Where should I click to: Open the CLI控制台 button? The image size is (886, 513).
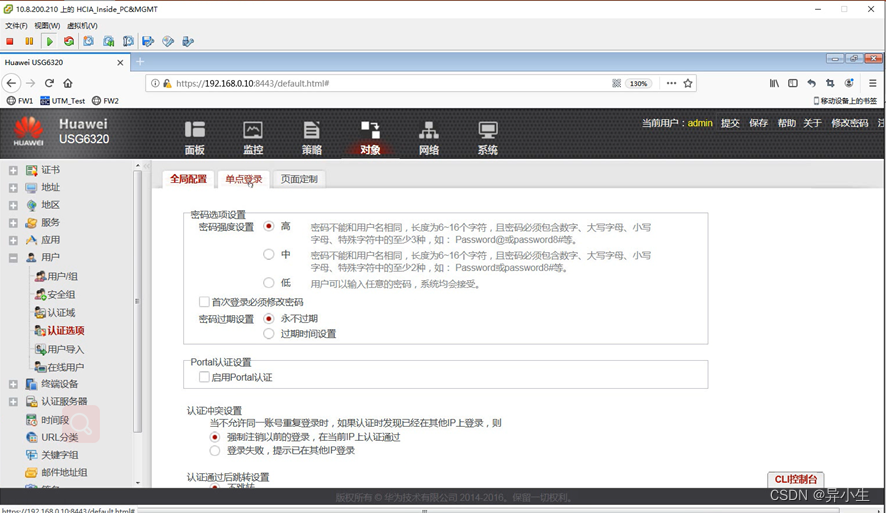(796, 479)
